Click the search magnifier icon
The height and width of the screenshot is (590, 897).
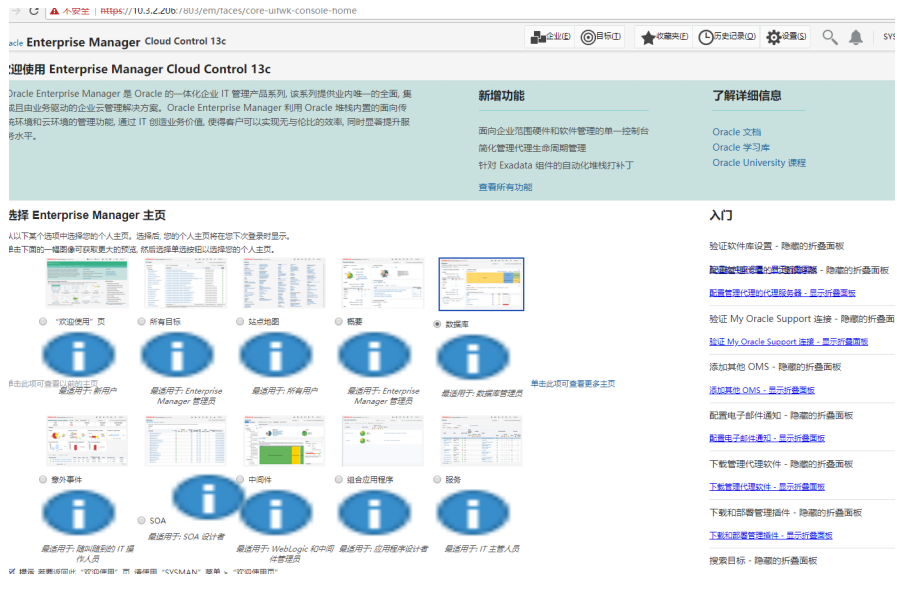pyautogui.click(x=828, y=37)
